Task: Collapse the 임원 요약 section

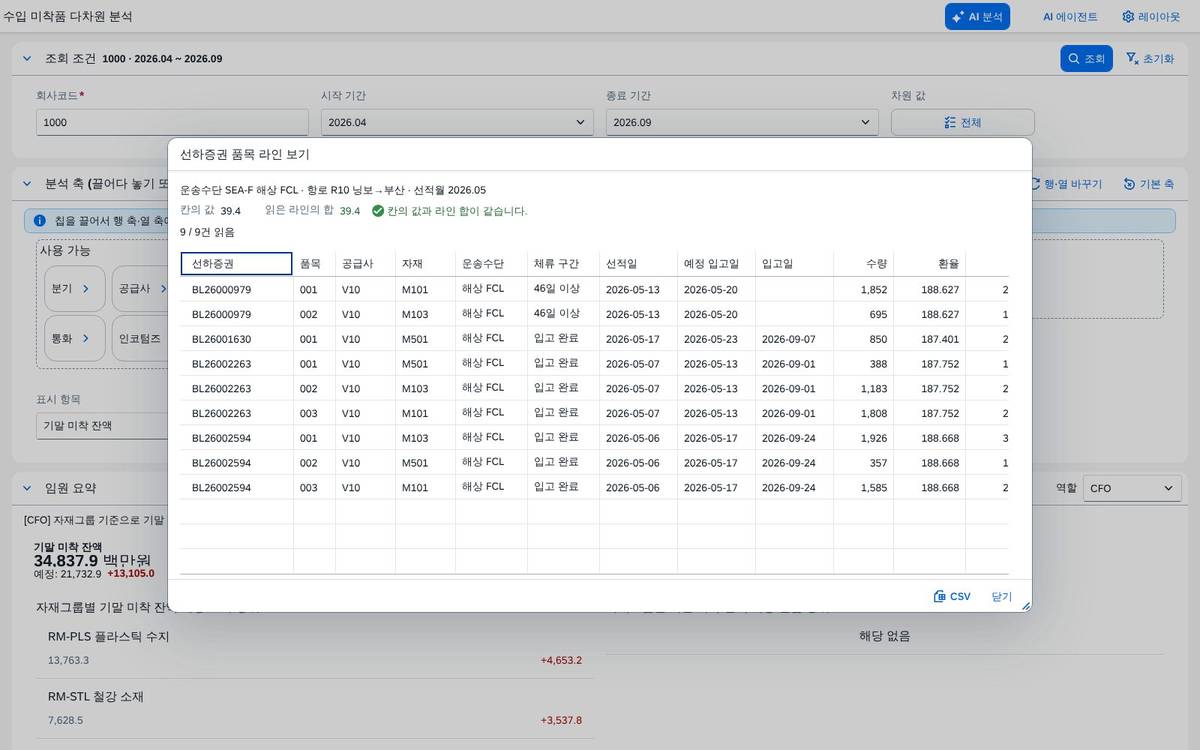Action: [27, 488]
